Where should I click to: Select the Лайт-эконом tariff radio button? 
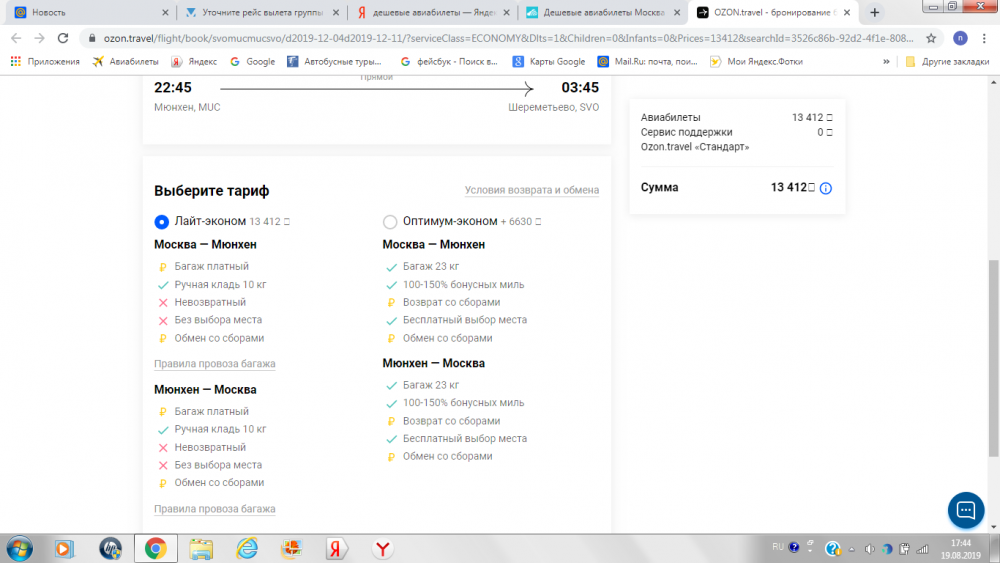(161, 221)
